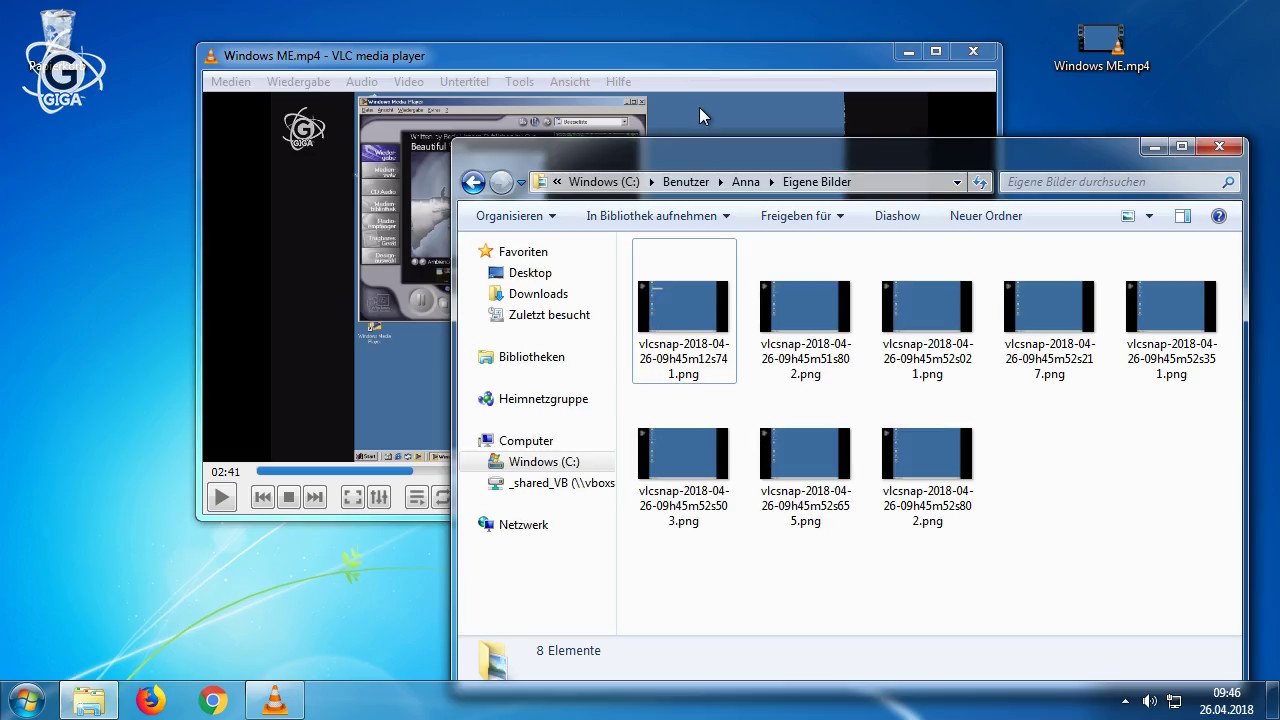Click Firefox in the taskbar
Screen dimensions: 1280x720
151,700
